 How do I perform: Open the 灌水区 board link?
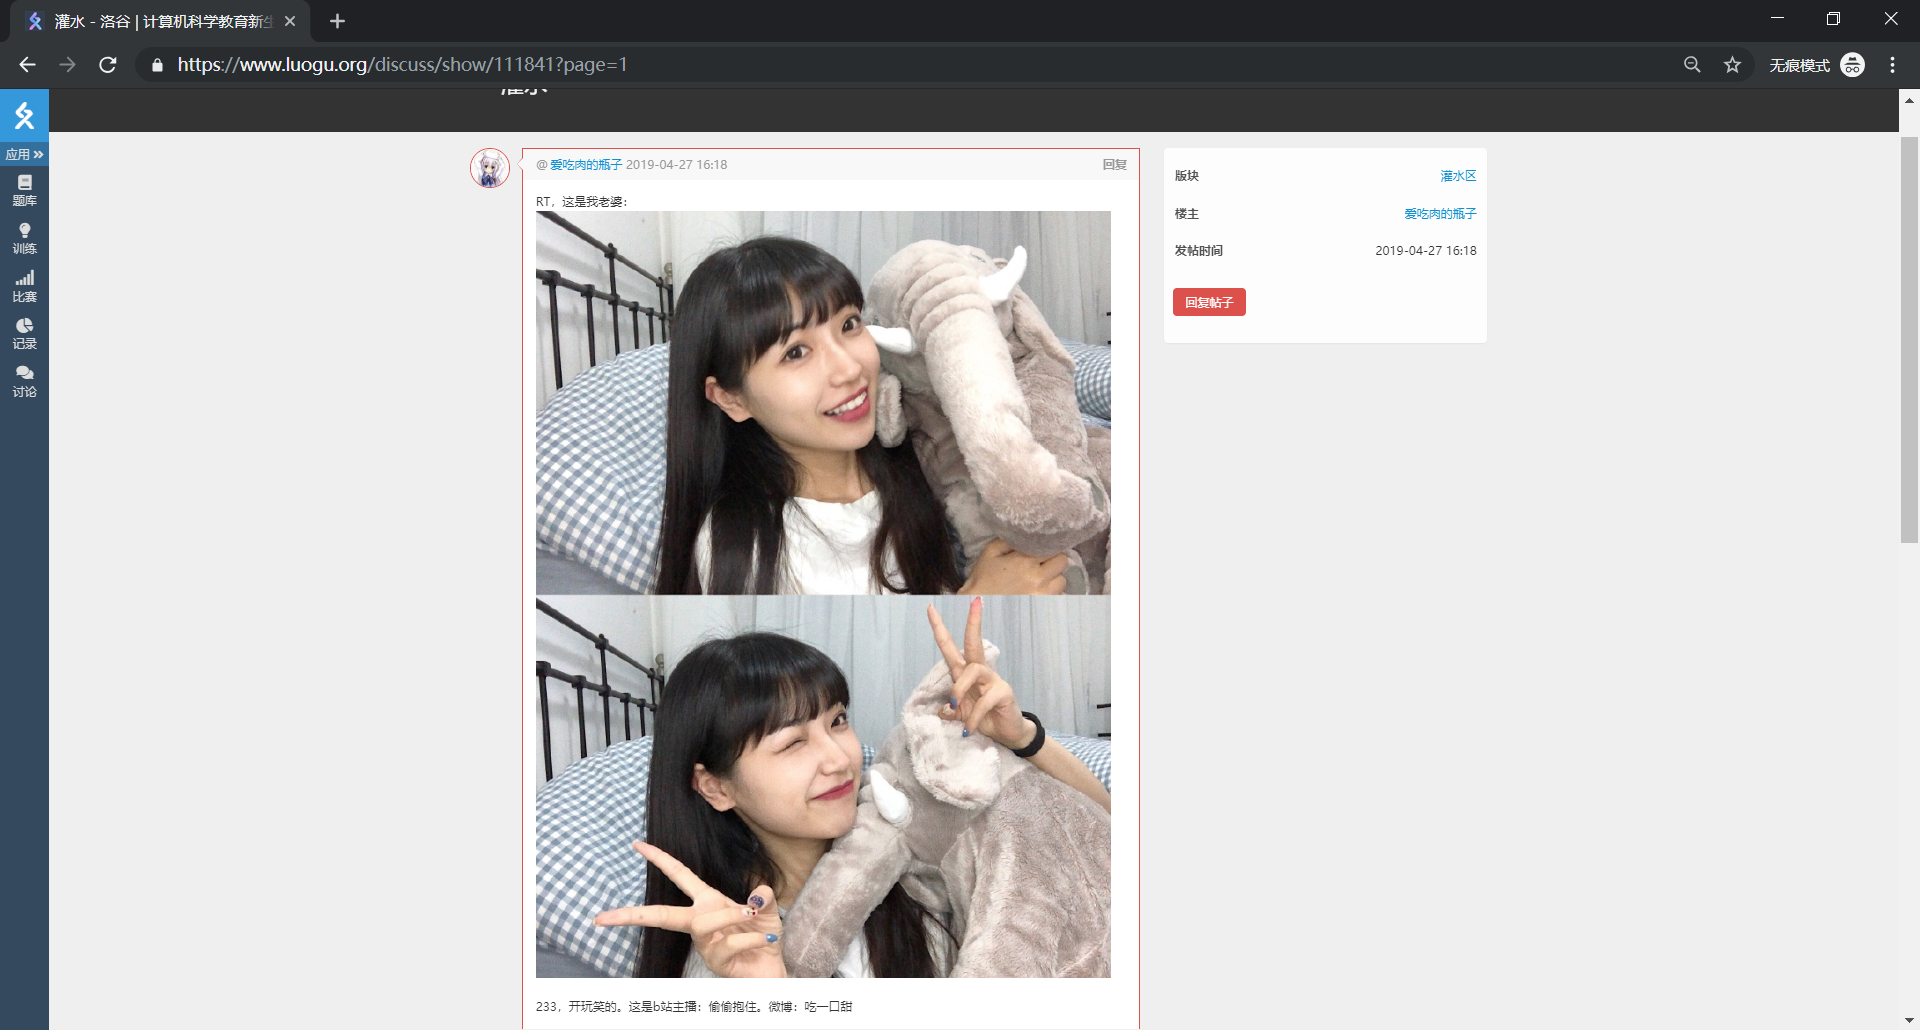1458,176
